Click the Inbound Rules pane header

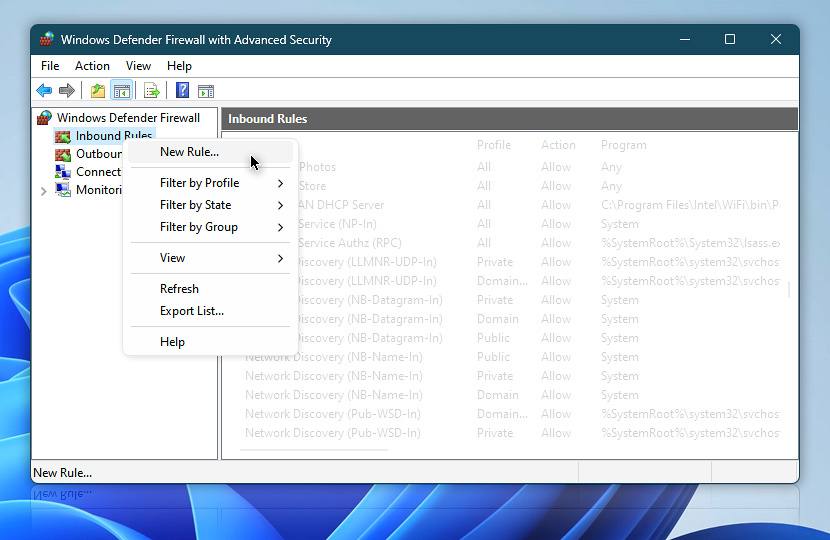coord(509,119)
